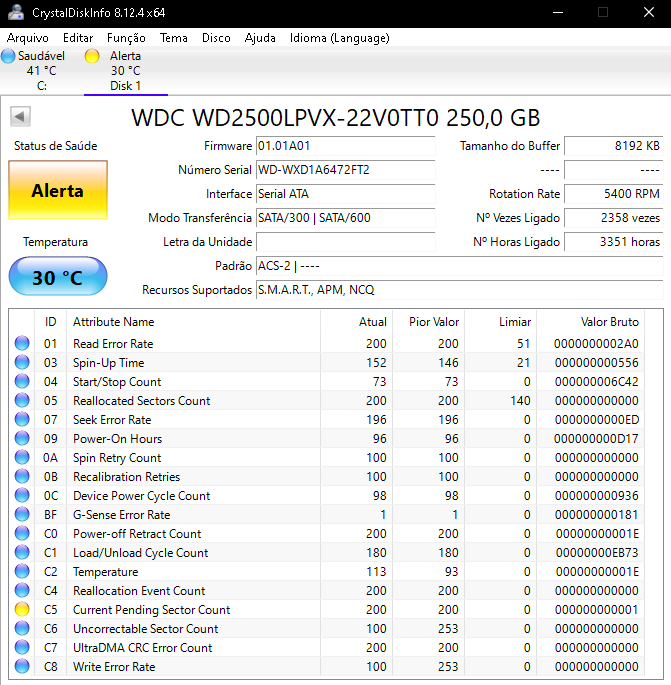Click the status icon for Write Error Rate

tap(22, 666)
